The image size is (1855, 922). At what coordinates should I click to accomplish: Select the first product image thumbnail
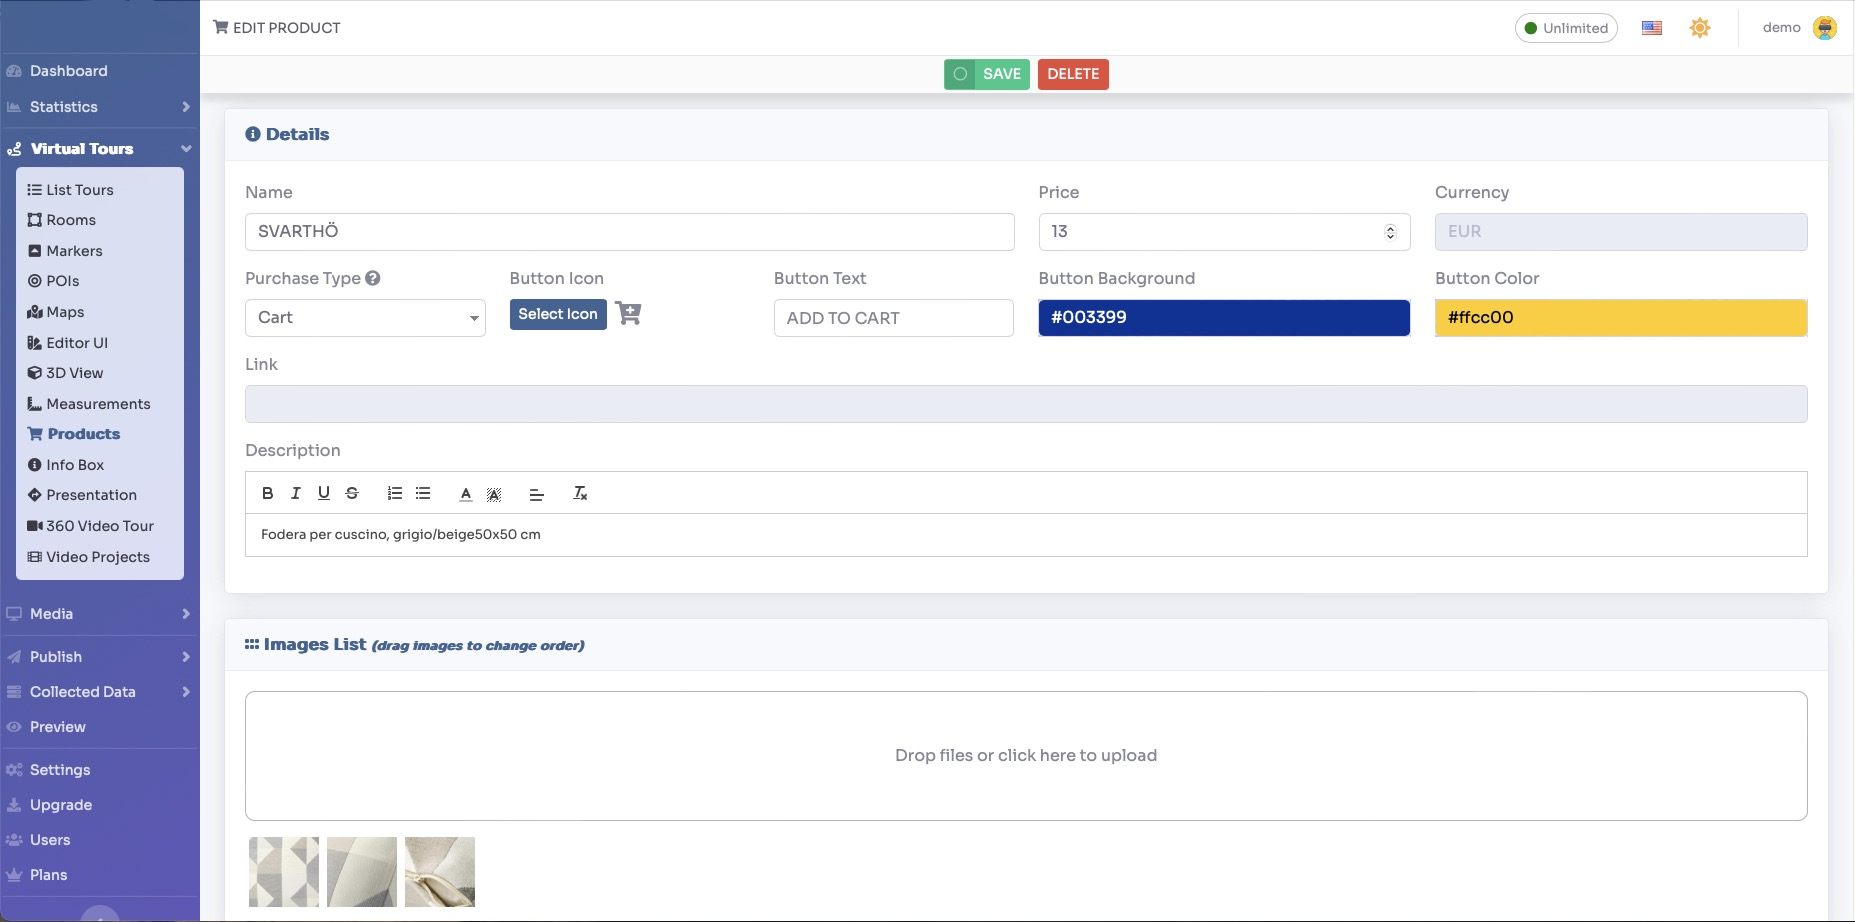pyautogui.click(x=283, y=871)
